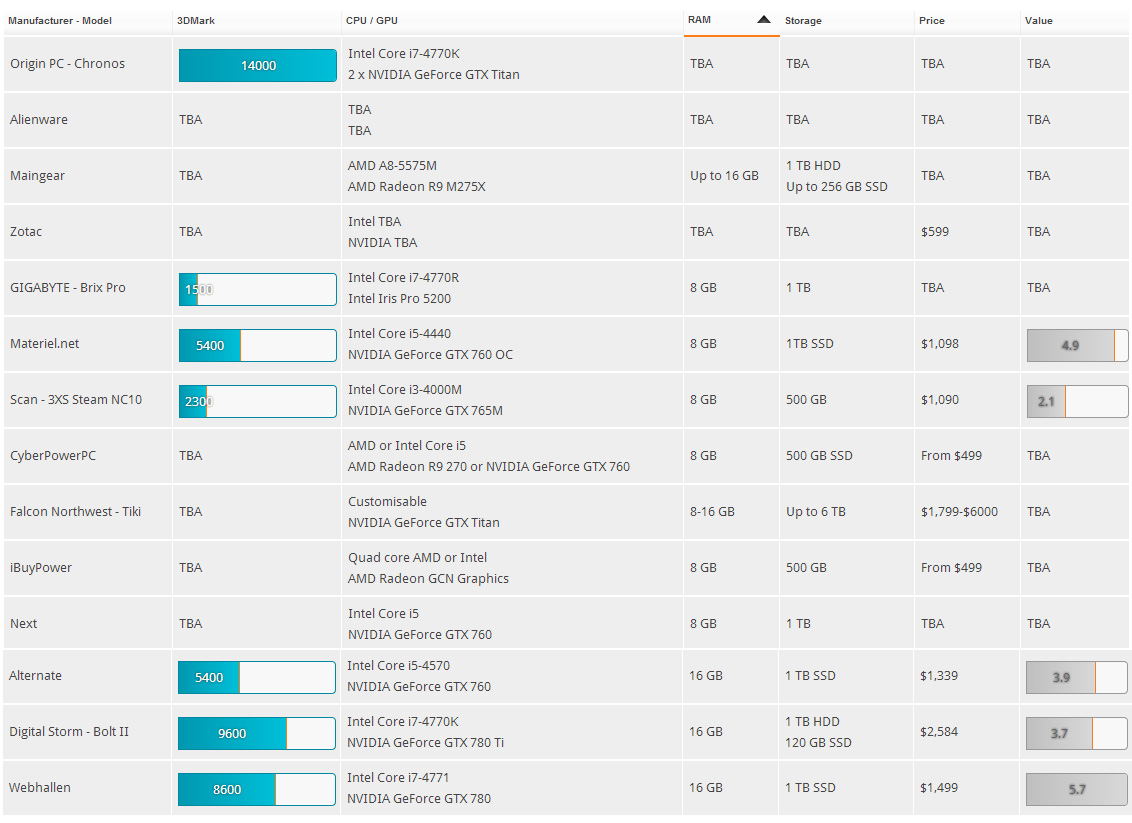Screen dimensions: 1132x823
Task: Sort by Manufacturer - Model column header
Action: click(x=60, y=21)
